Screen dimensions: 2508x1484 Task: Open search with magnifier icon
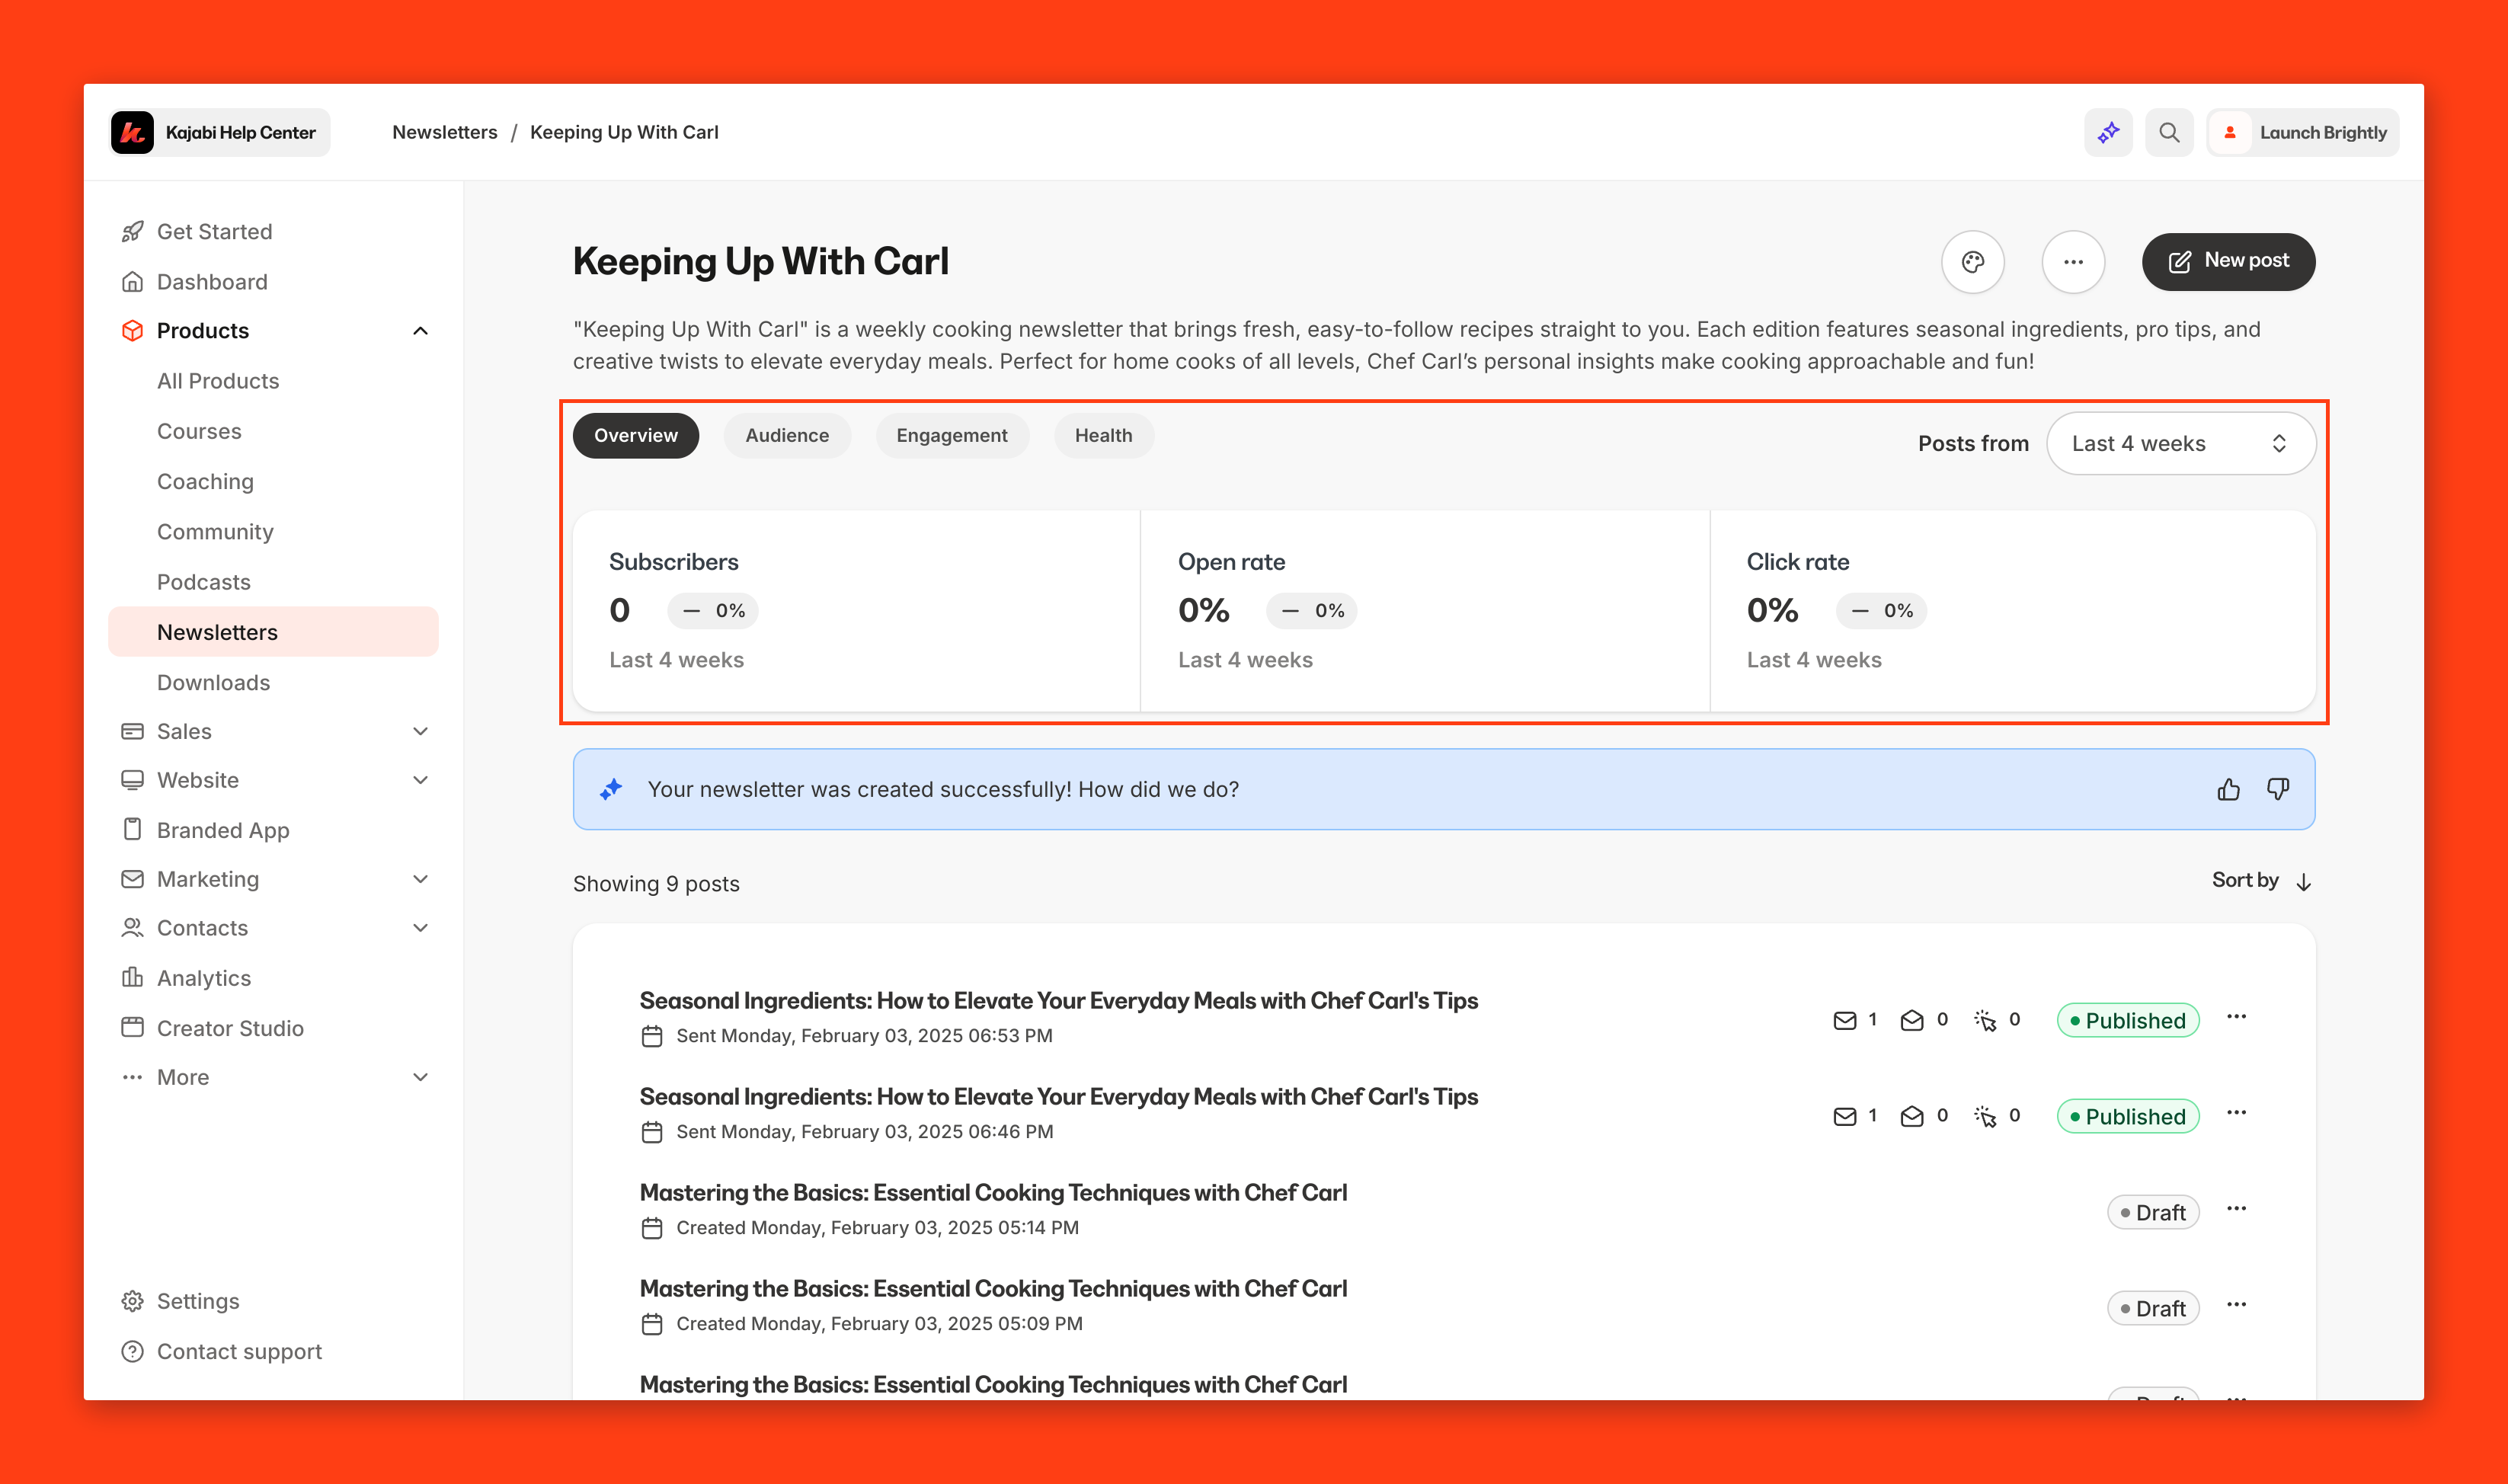pos(2168,132)
